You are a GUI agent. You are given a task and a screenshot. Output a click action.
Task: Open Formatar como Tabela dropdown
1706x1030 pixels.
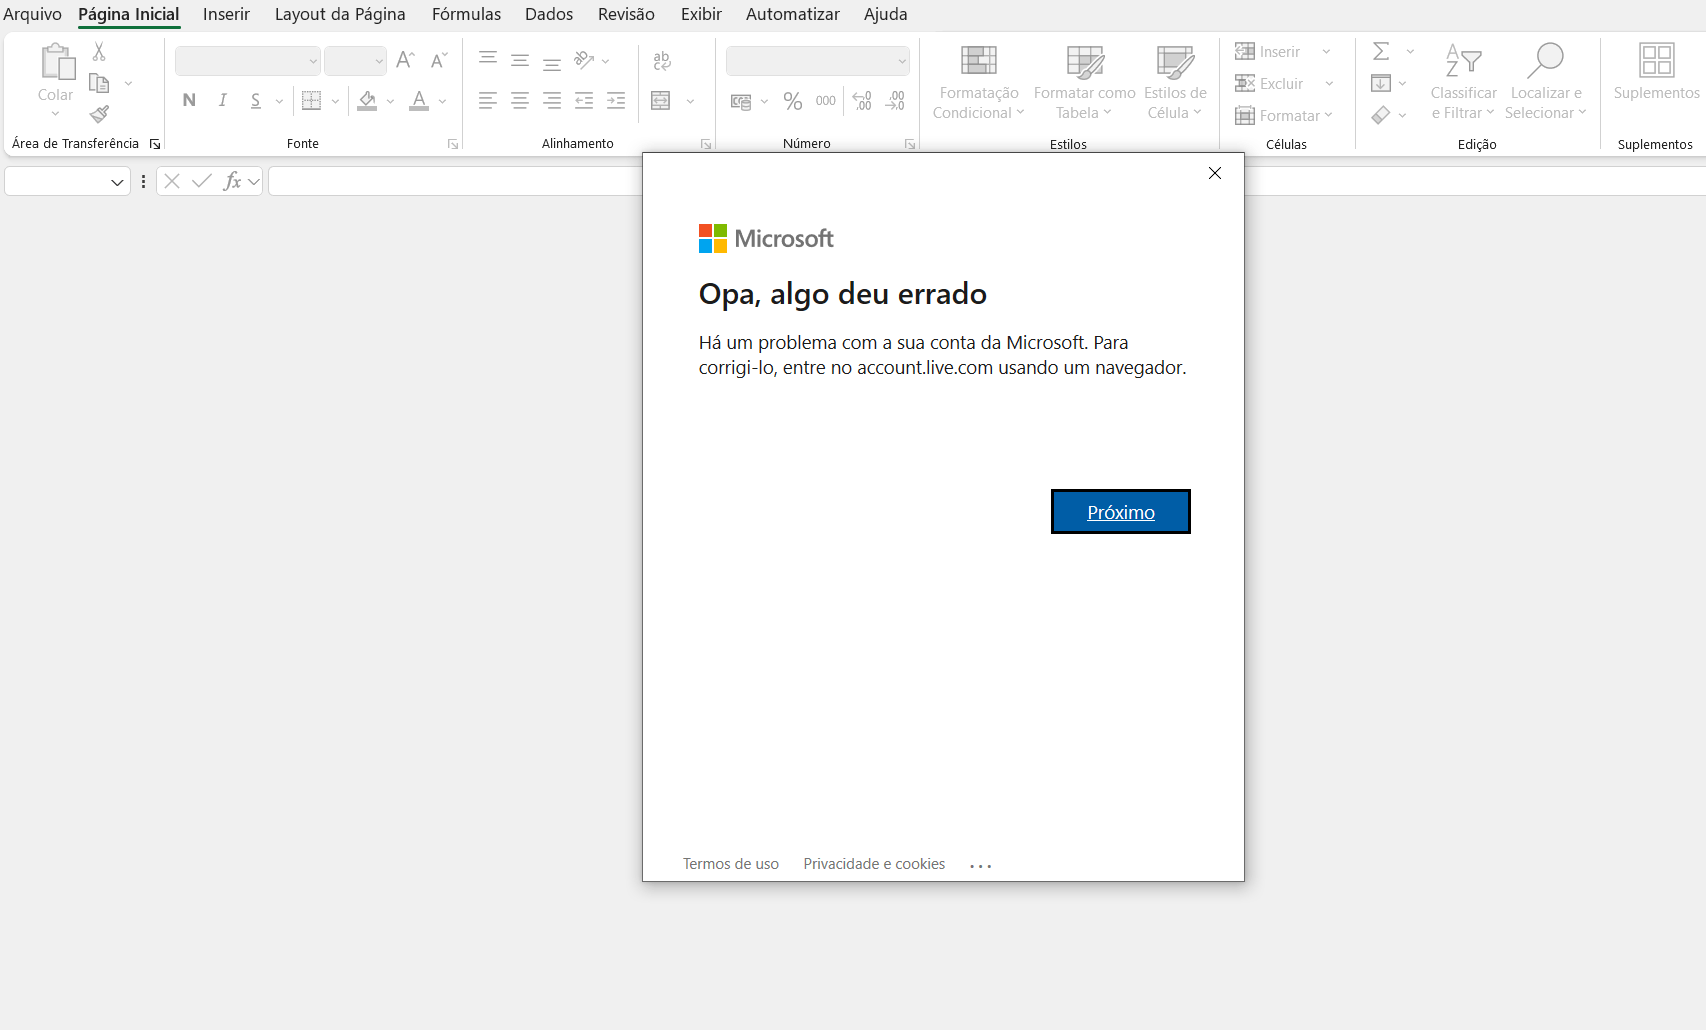(1085, 82)
